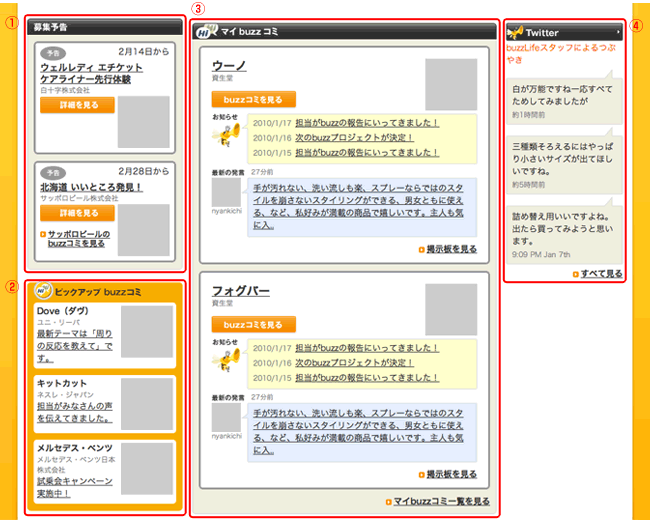Click 予告 badge on the 2月28日から card

(53, 172)
